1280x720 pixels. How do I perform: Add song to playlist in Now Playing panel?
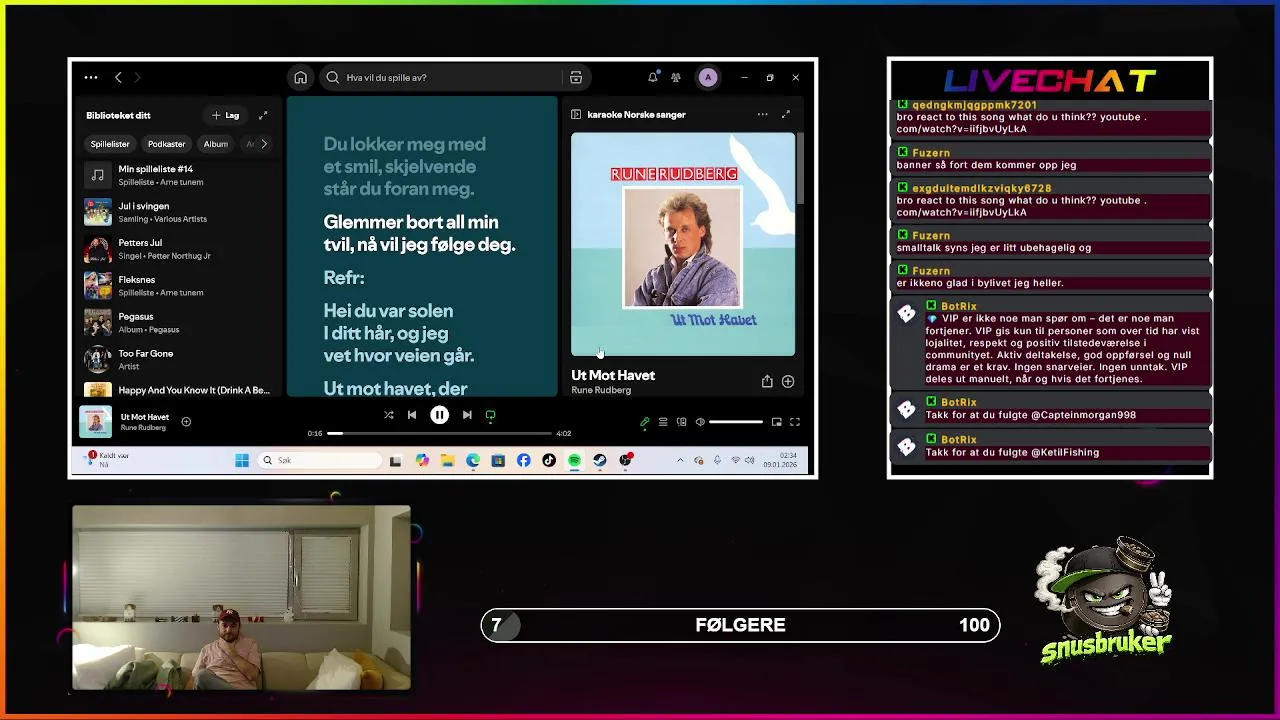coord(788,381)
